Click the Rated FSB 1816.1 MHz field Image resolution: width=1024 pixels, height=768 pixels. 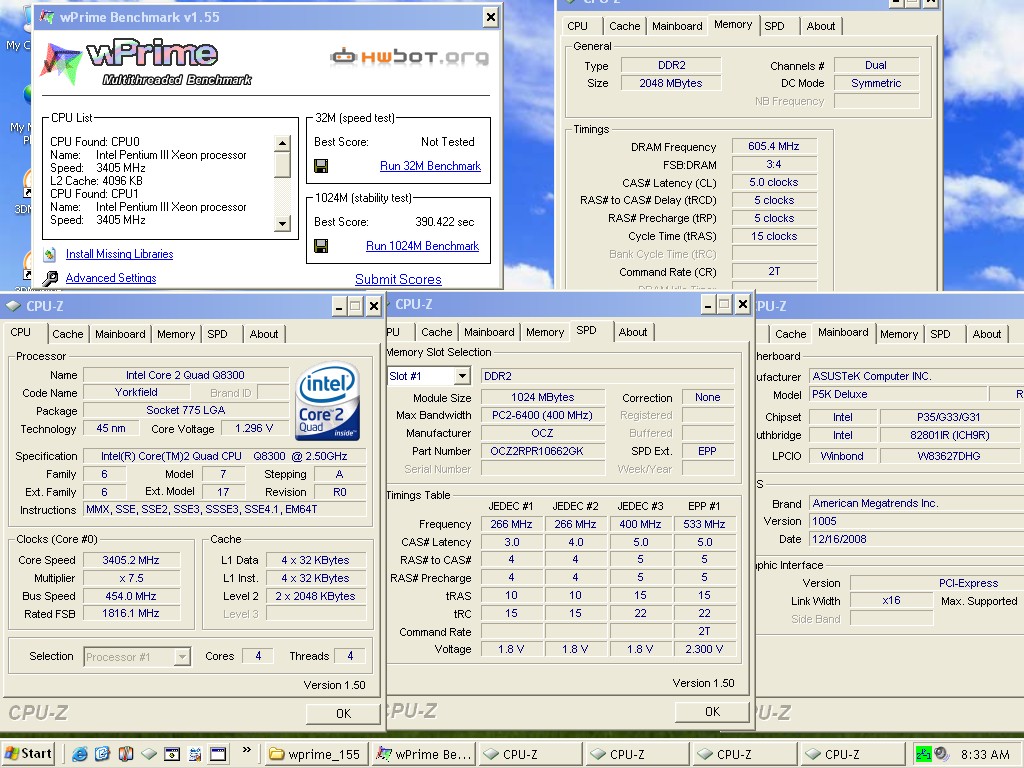131,613
